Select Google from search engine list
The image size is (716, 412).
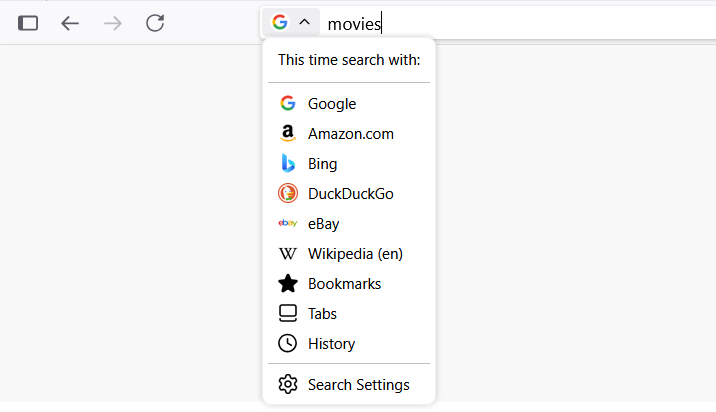pos(349,104)
